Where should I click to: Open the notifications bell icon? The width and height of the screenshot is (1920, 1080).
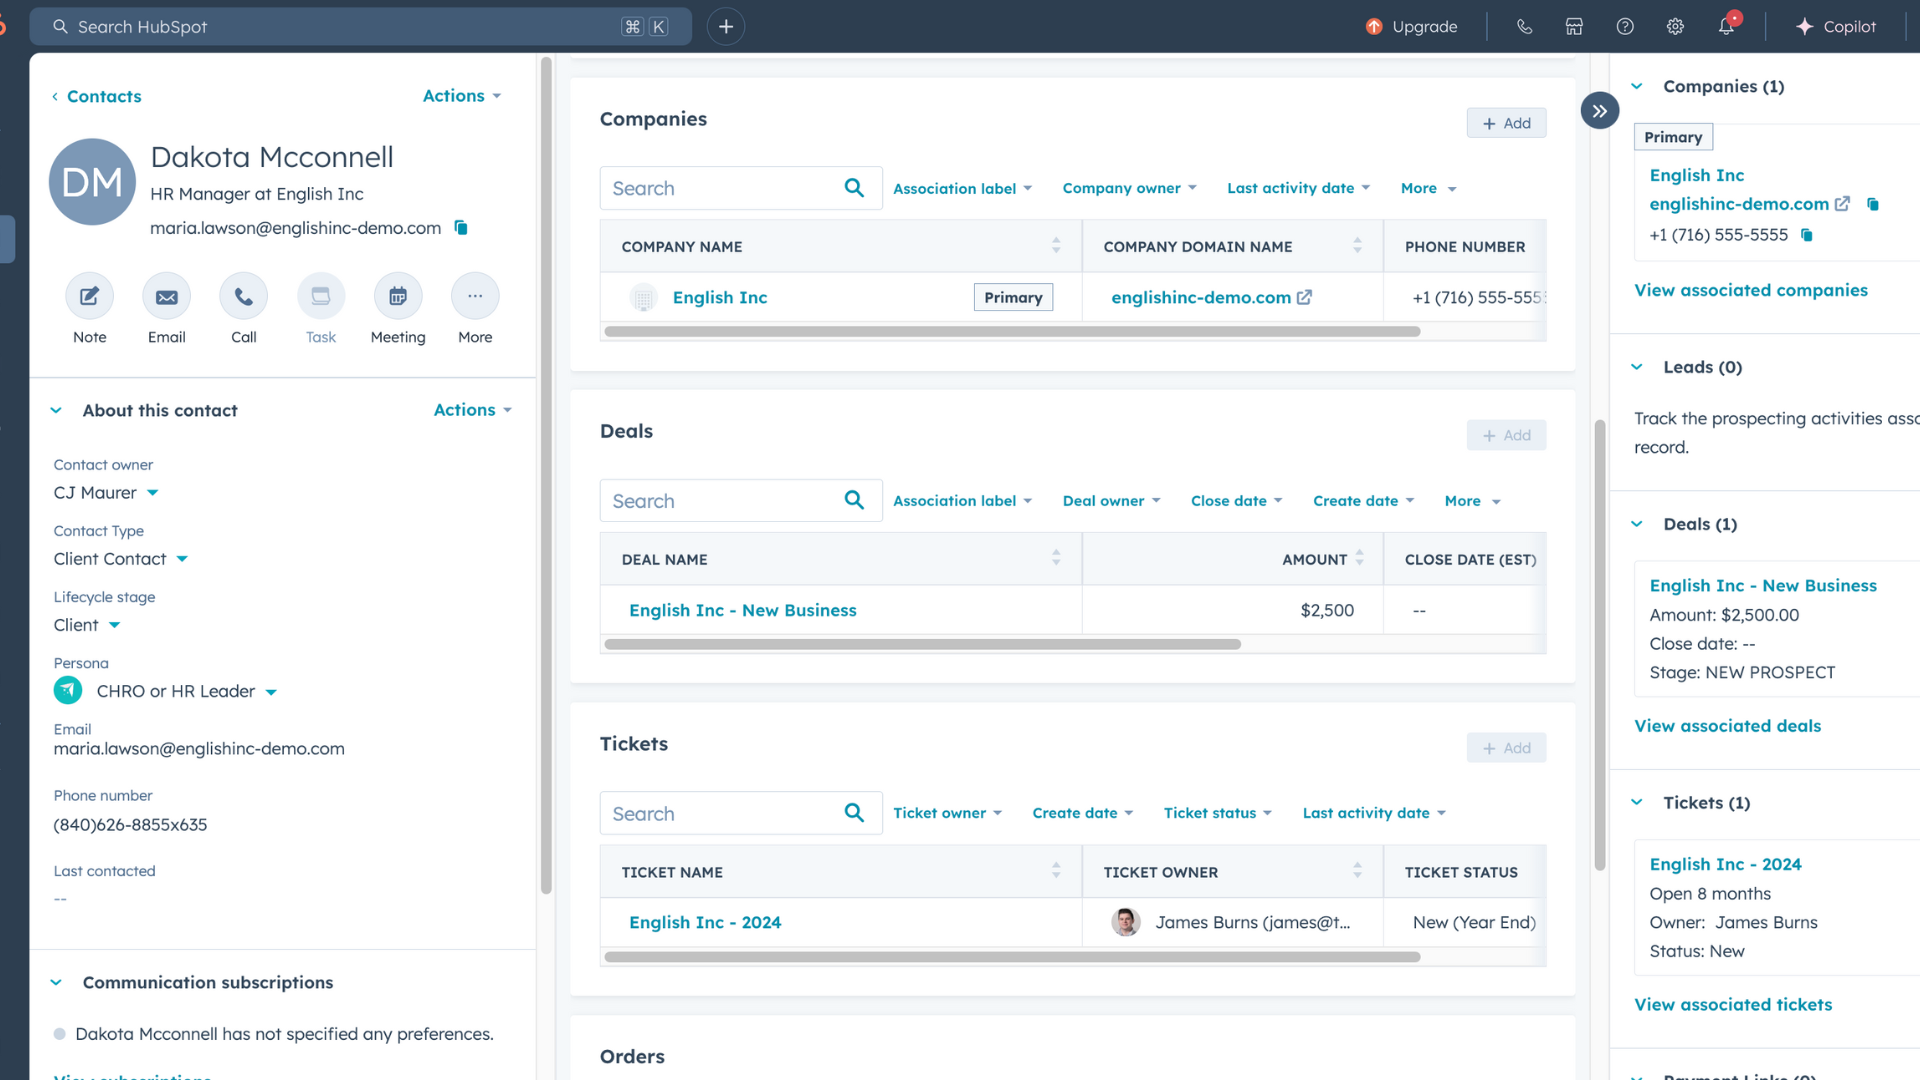(x=1726, y=27)
